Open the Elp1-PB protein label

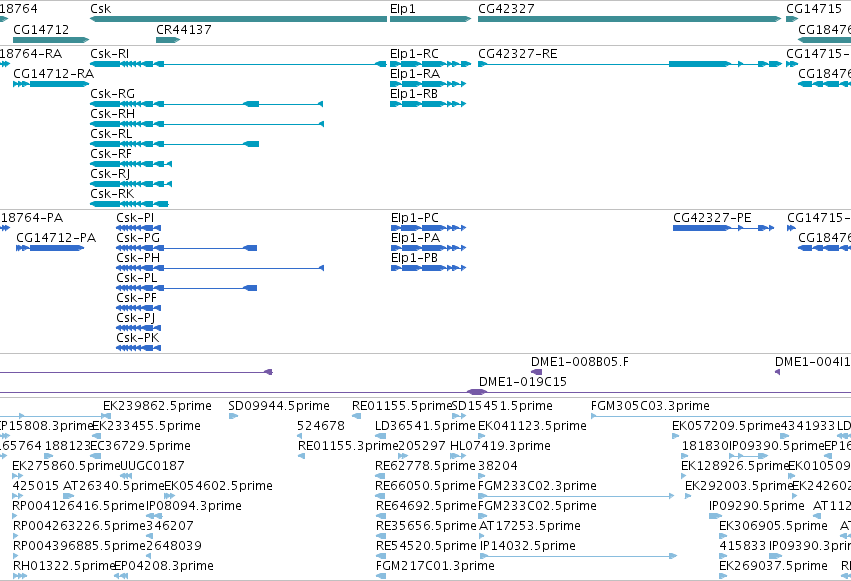point(414,258)
